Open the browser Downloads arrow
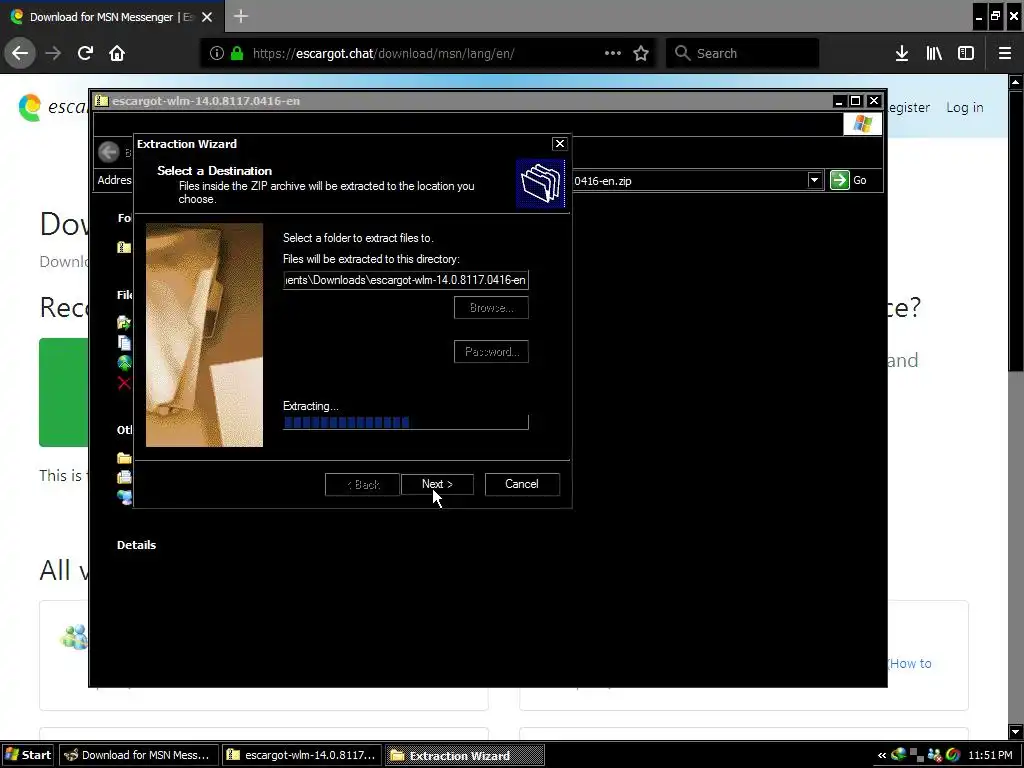This screenshot has width=1024, height=768. 902,53
